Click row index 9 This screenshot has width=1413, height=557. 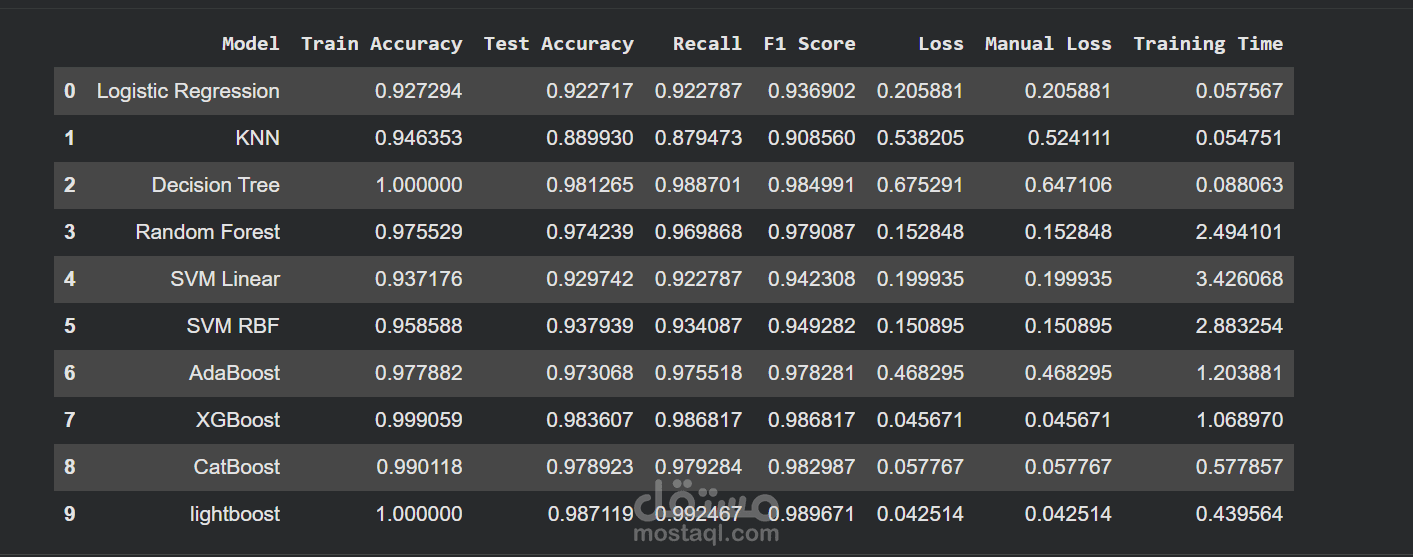pyautogui.click(x=69, y=514)
